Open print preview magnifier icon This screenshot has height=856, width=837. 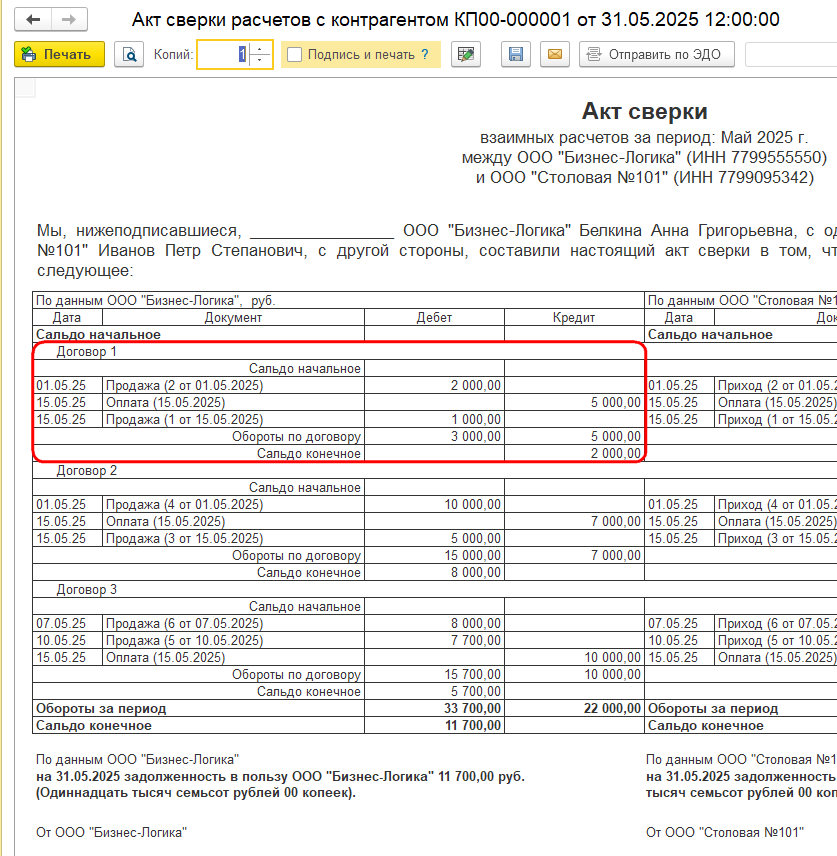(x=129, y=55)
